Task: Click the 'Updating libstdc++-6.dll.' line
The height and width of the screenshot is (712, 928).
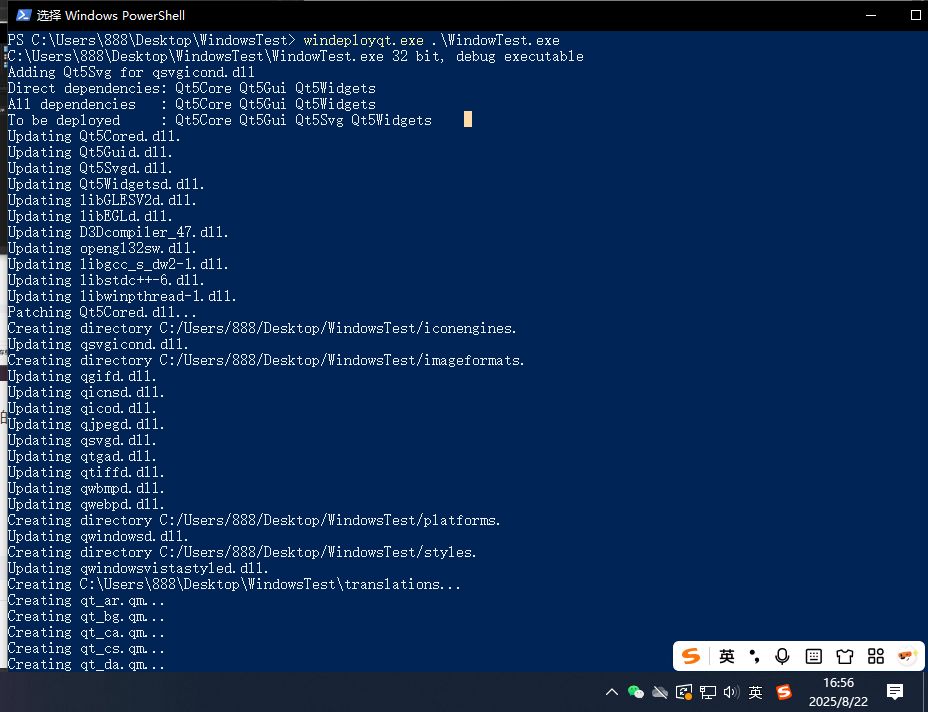Action: coord(106,280)
